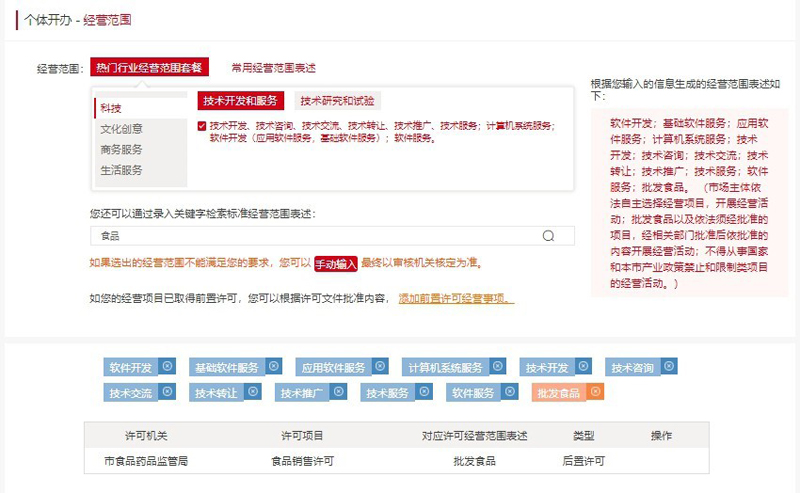
Task: Open 热门行业经营范围套餐 tab
Action: tap(149, 68)
